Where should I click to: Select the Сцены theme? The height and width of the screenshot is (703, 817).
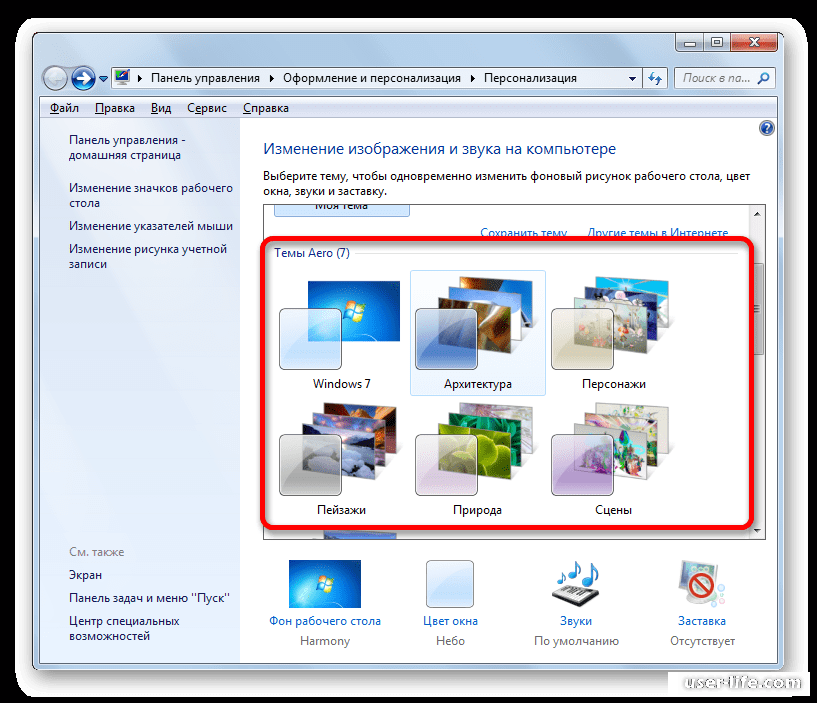coord(614,460)
